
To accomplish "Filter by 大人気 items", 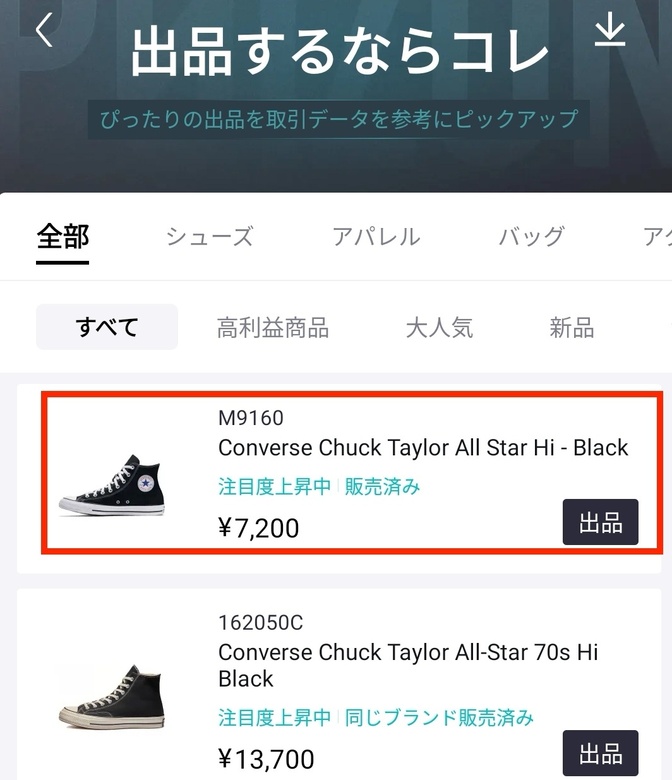I will [439, 328].
